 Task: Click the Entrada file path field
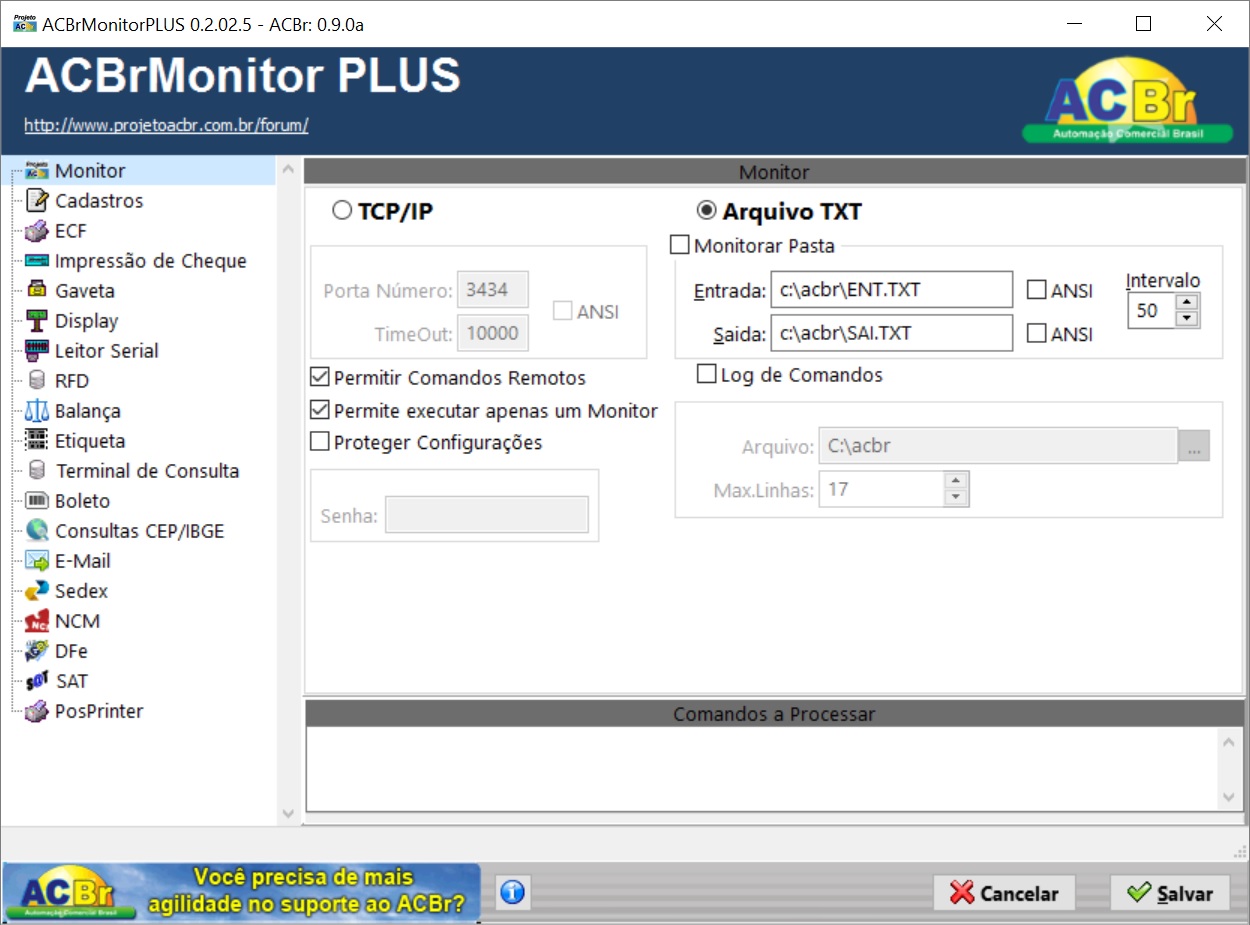[892, 291]
